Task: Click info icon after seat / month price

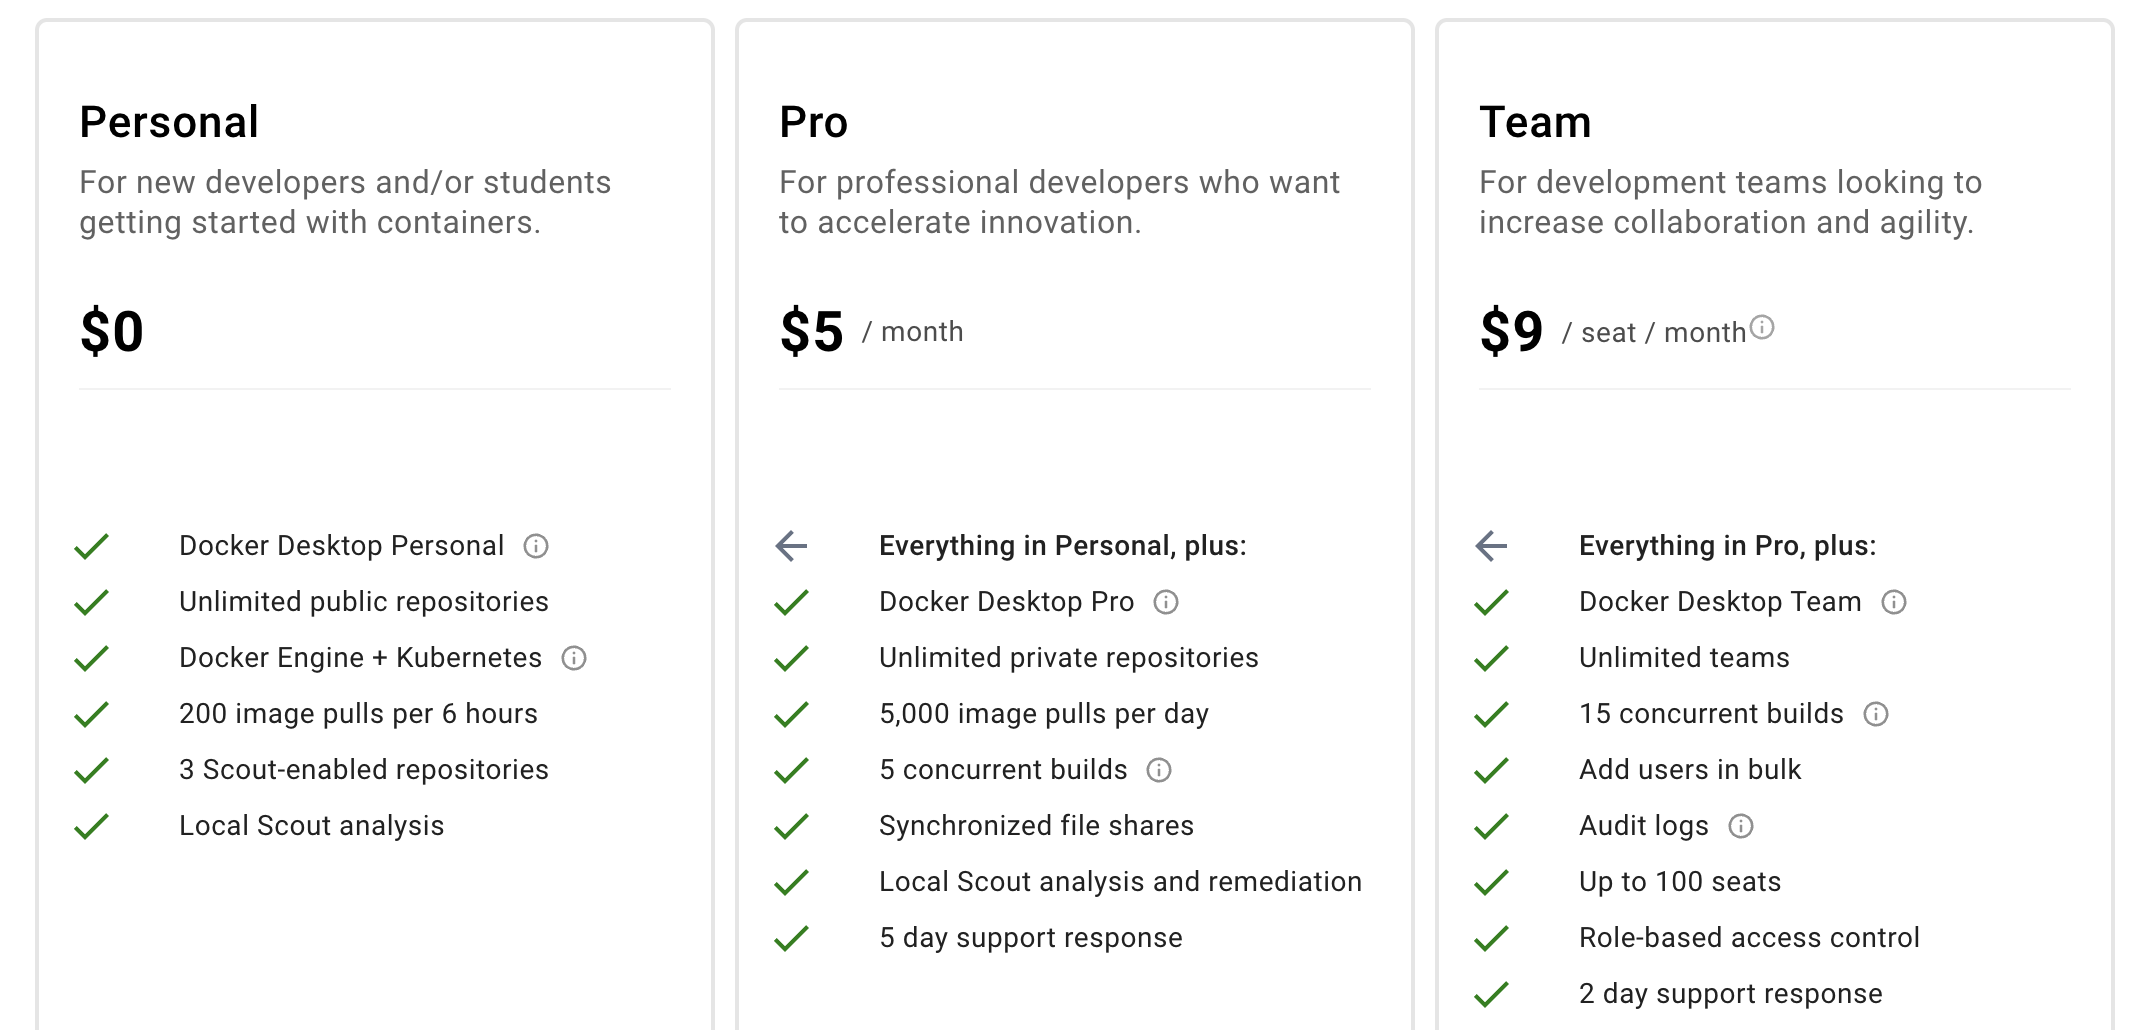Action: click(1762, 327)
